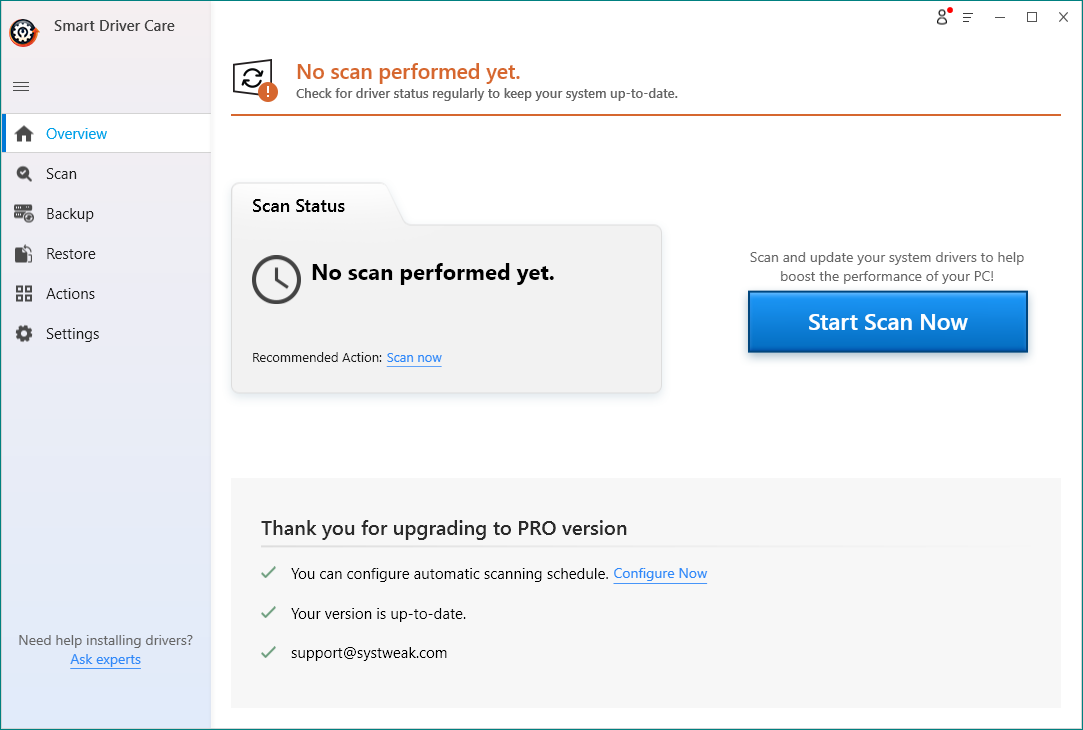This screenshot has width=1083, height=730.
Task: Open the title bar options menu
Action: [x=968, y=17]
